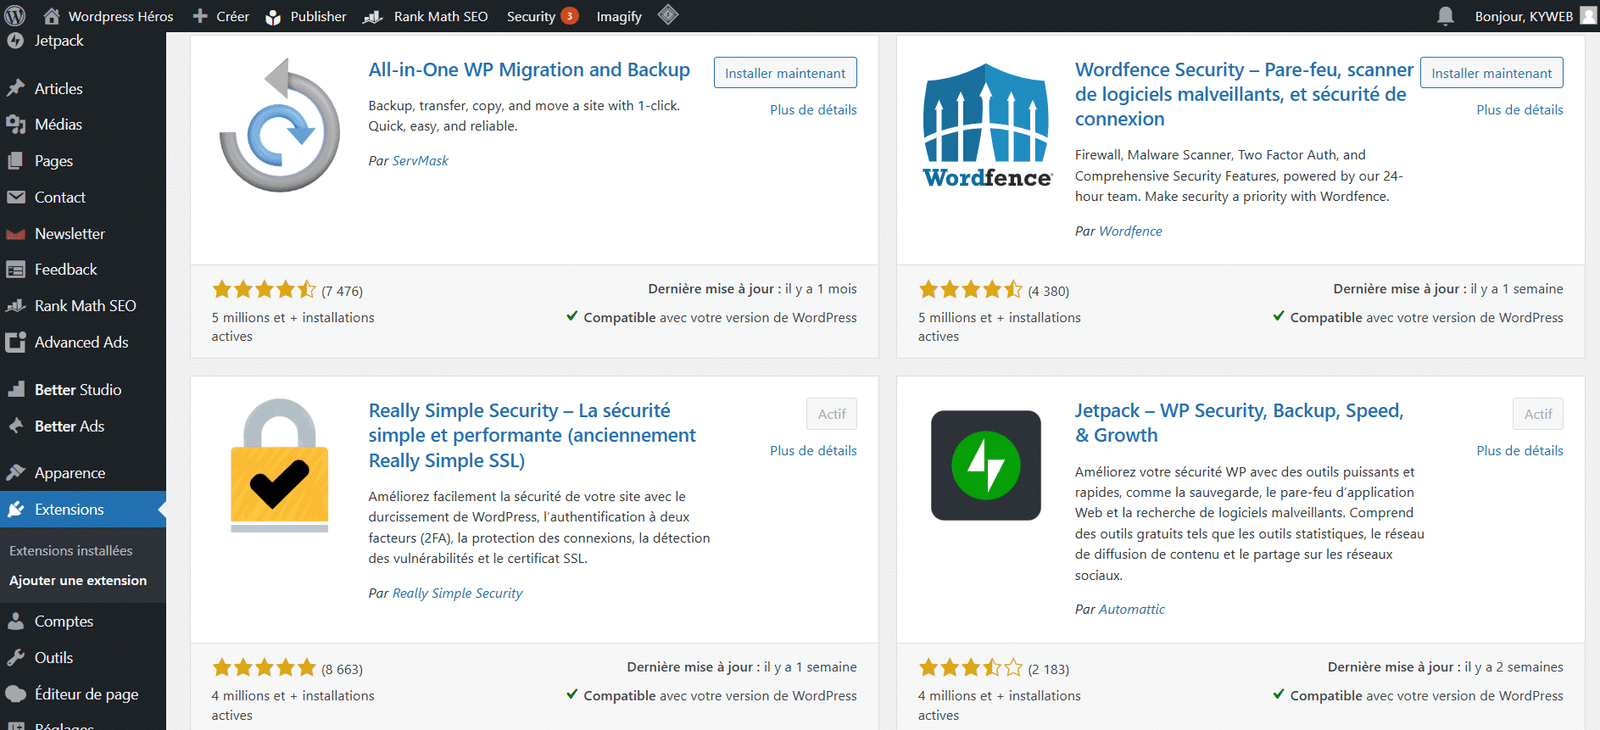
Task: Open Better Studio in the sidebar
Action: click(x=78, y=390)
